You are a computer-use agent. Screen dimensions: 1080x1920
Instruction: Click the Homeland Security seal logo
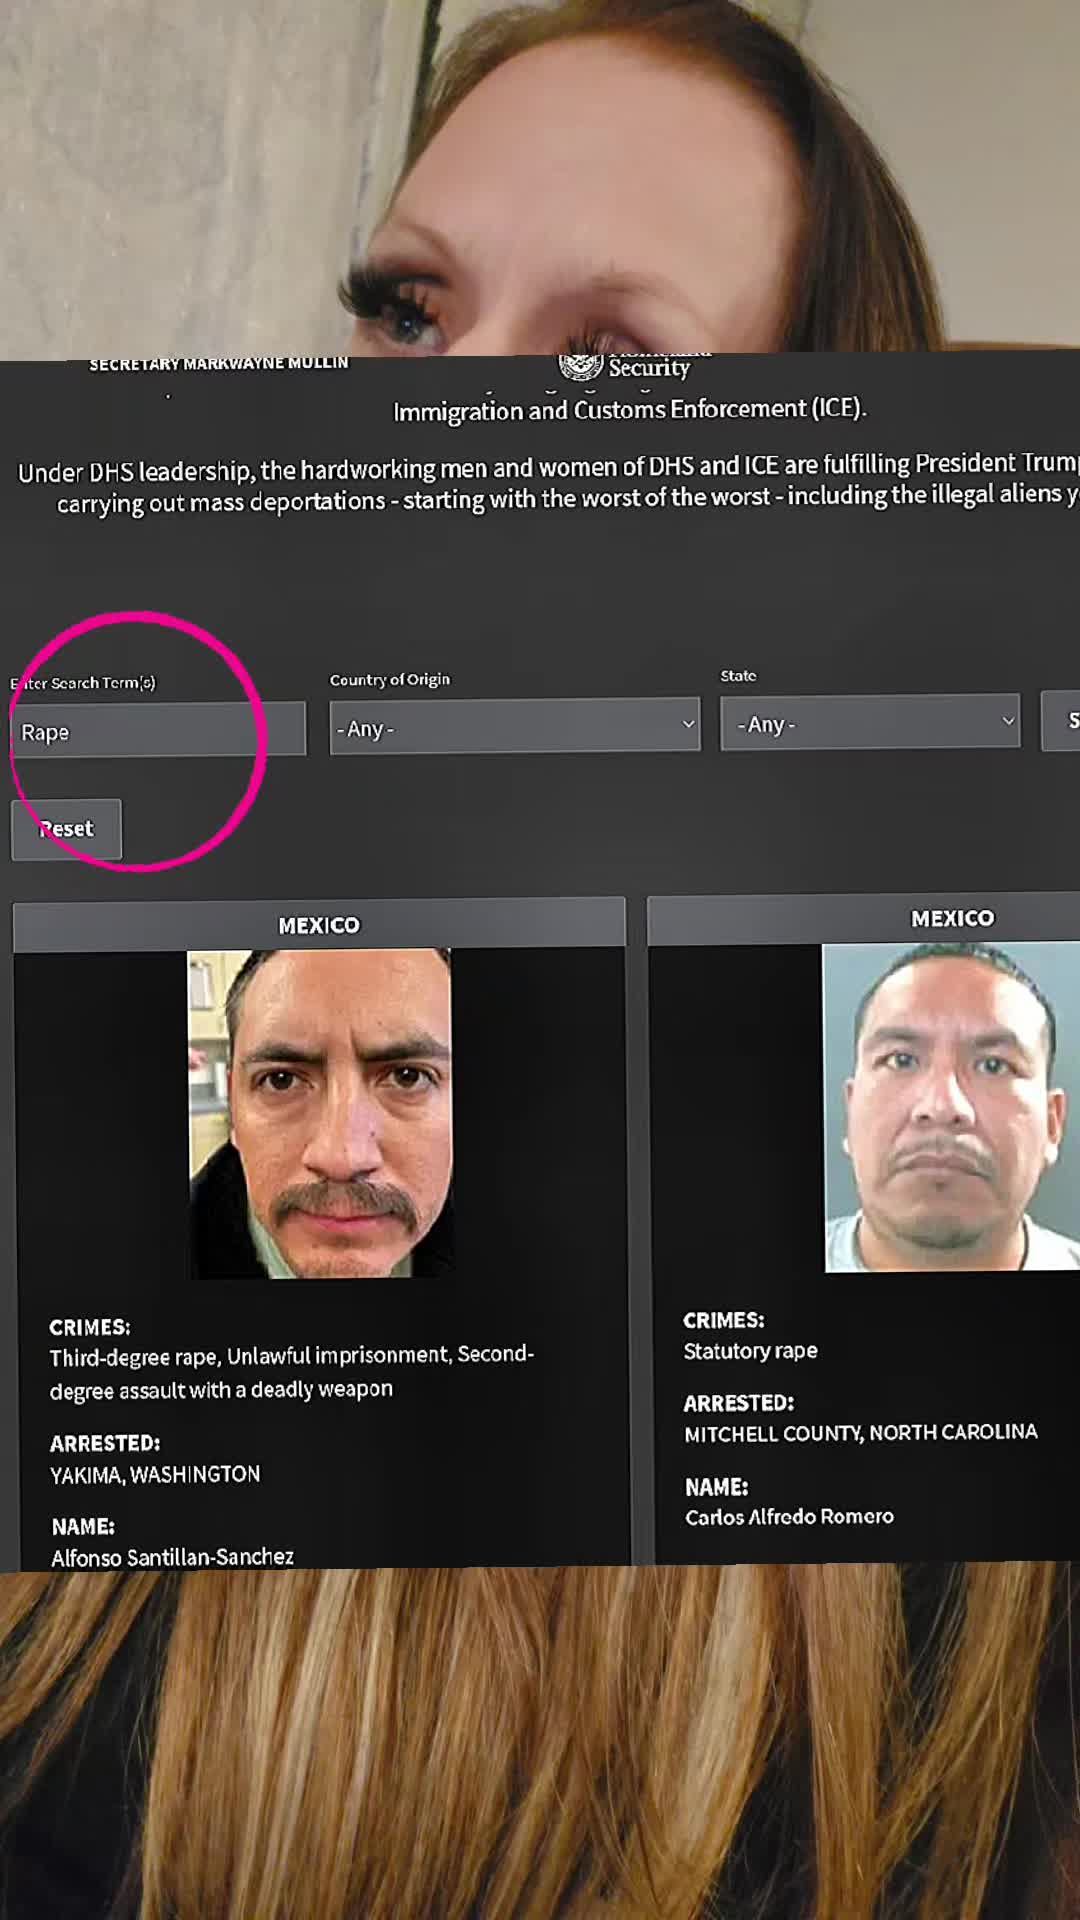(x=580, y=367)
